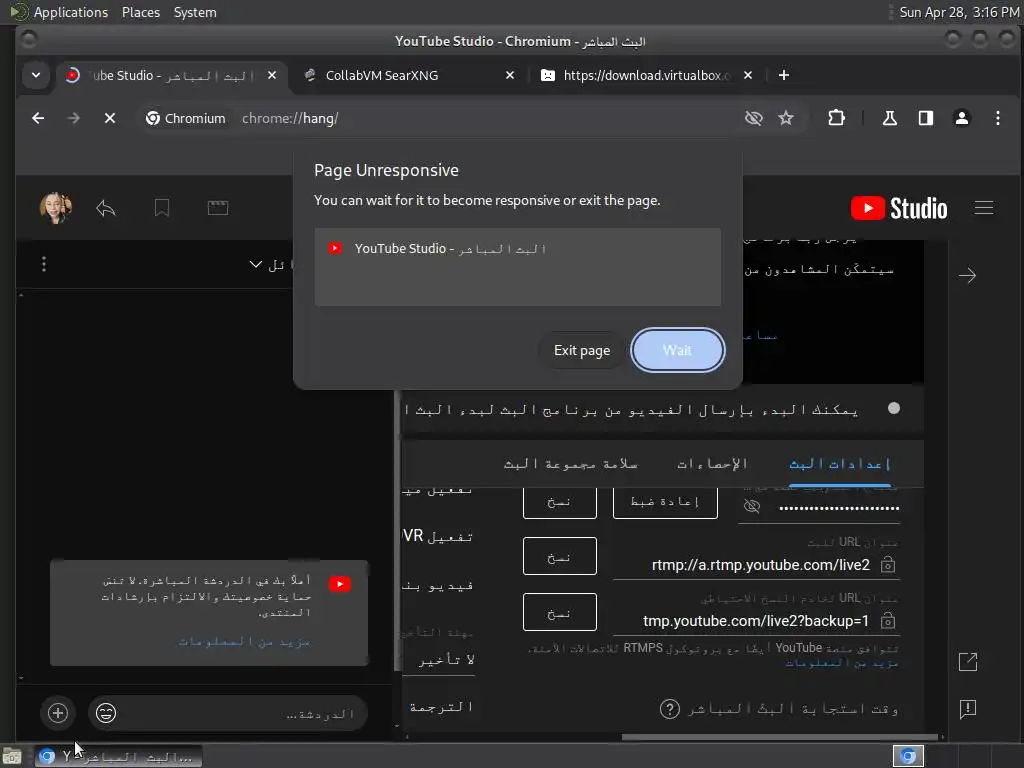Click the clock showing Sun Apr 28
1024x768 pixels.
(959, 12)
